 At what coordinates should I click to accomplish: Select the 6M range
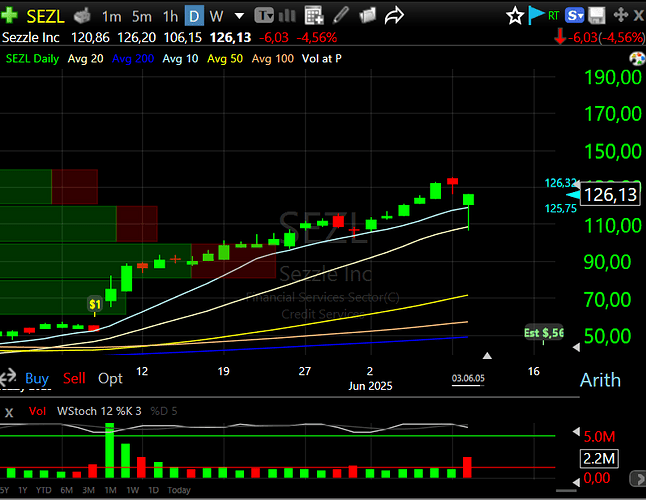coord(66,490)
